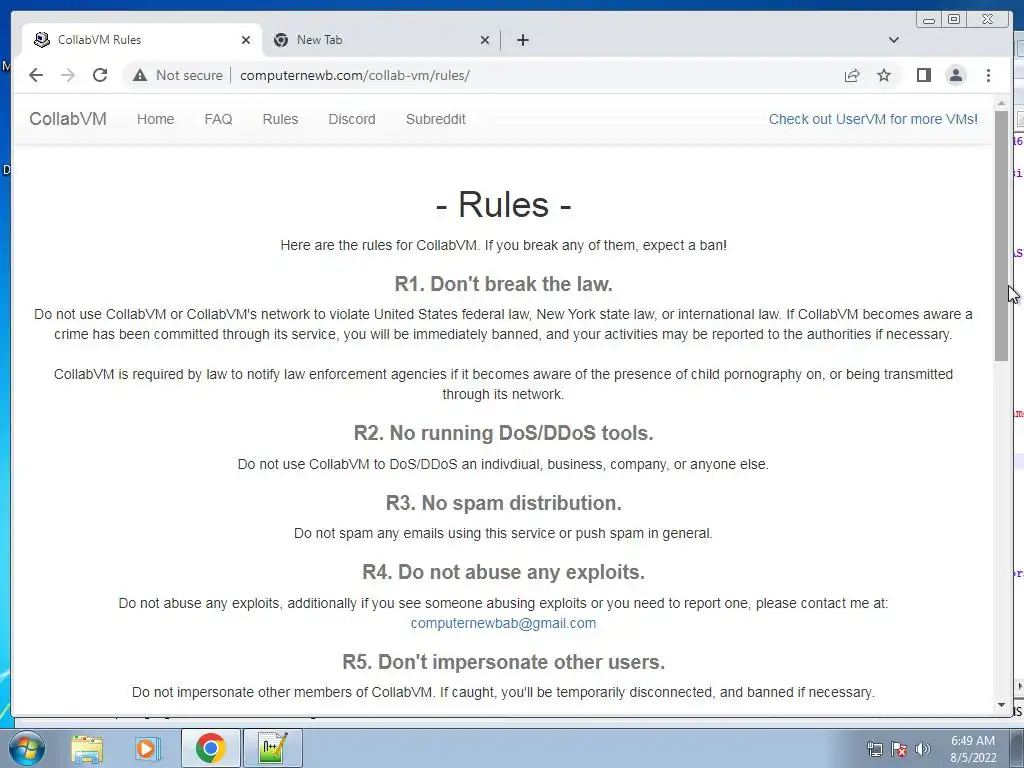Click the Not secure warning icon
Image resolution: width=1024 pixels, height=768 pixels.
[140, 75]
